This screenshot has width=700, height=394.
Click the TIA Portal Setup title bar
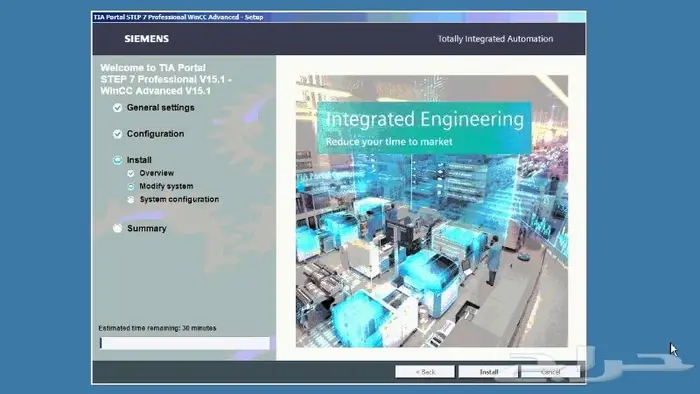(x=338, y=17)
